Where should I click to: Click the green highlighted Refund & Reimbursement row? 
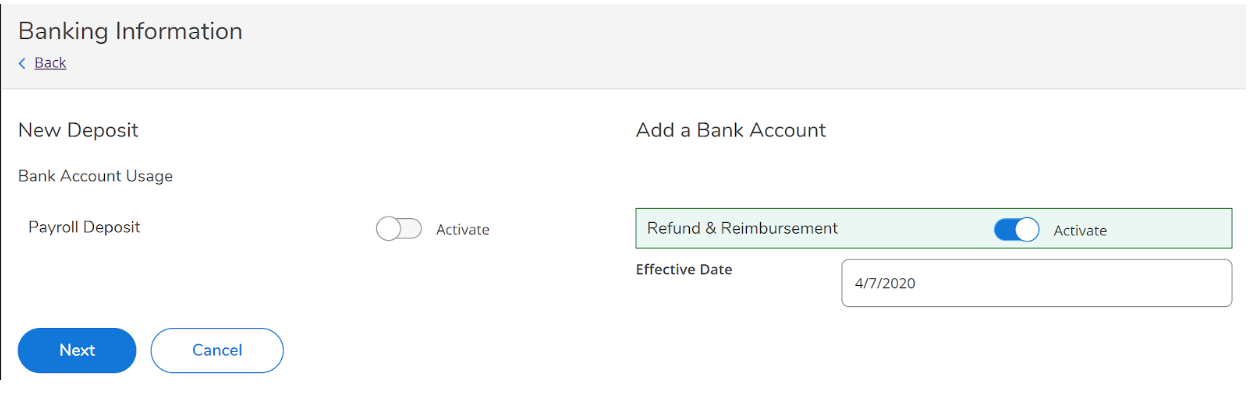934,228
